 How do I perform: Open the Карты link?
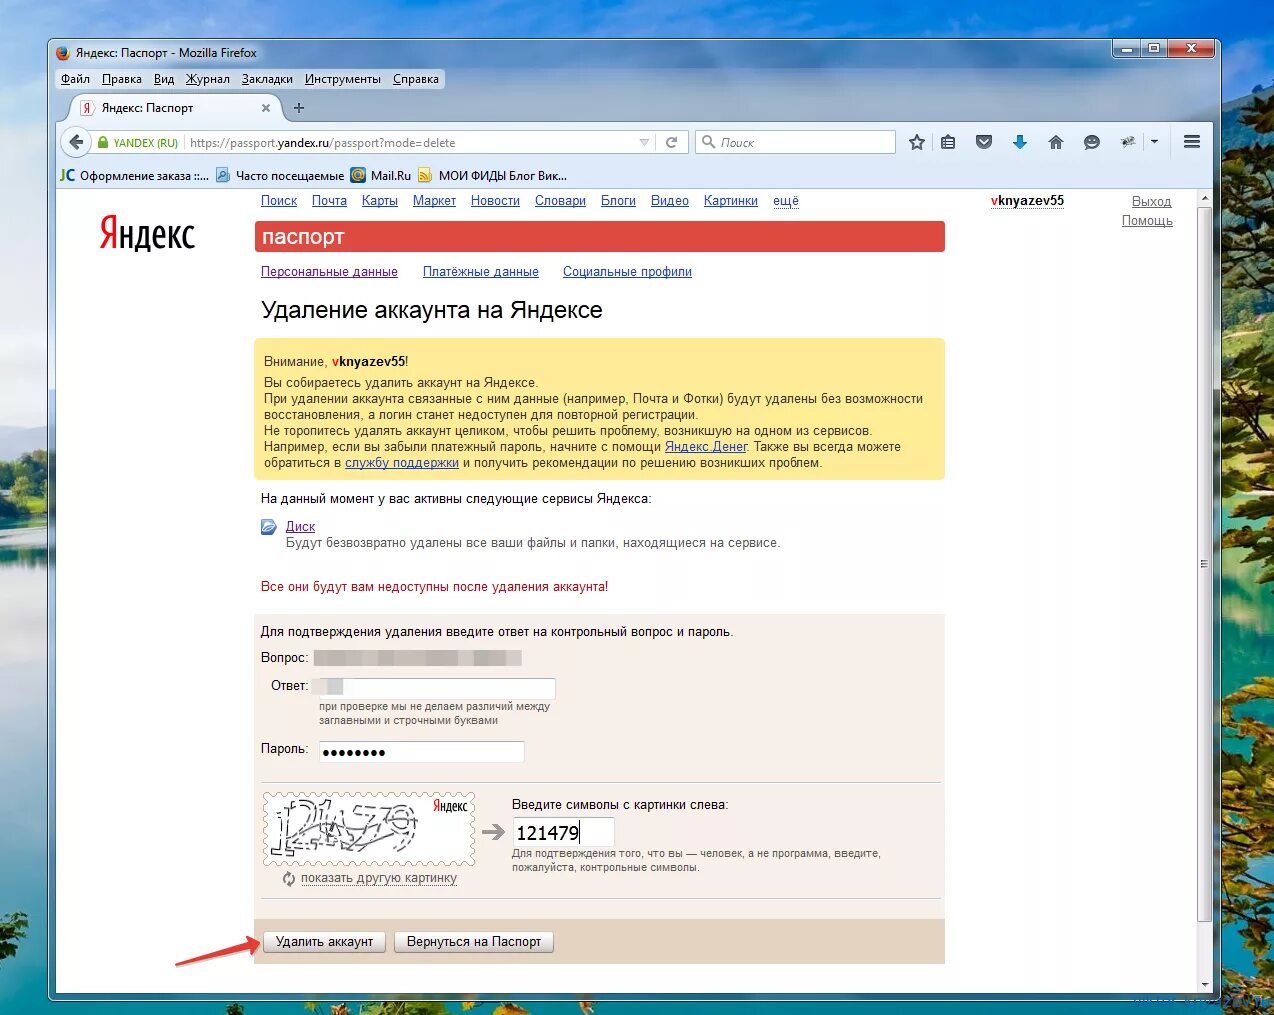[380, 201]
